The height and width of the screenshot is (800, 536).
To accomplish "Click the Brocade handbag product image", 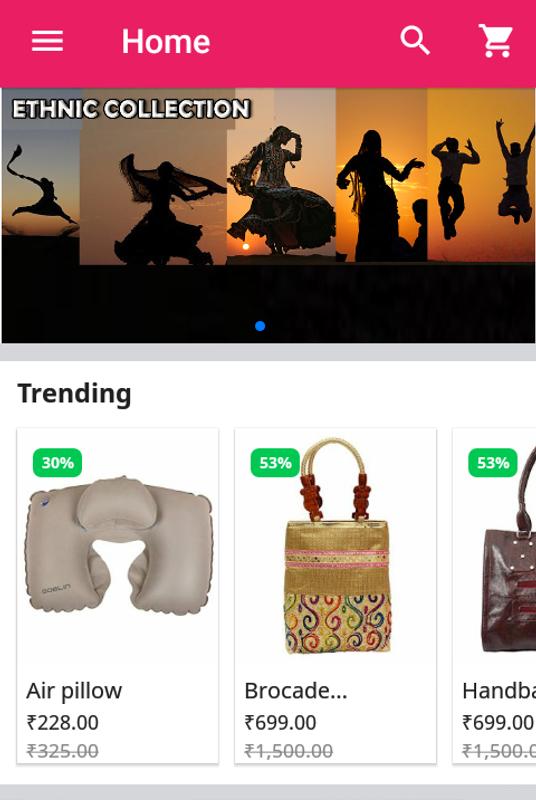I will point(336,546).
